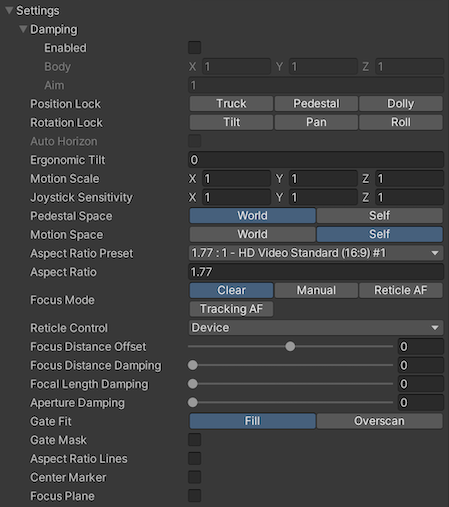The width and height of the screenshot is (449, 507).
Task: Set Motion Space to World
Action: [253, 234]
